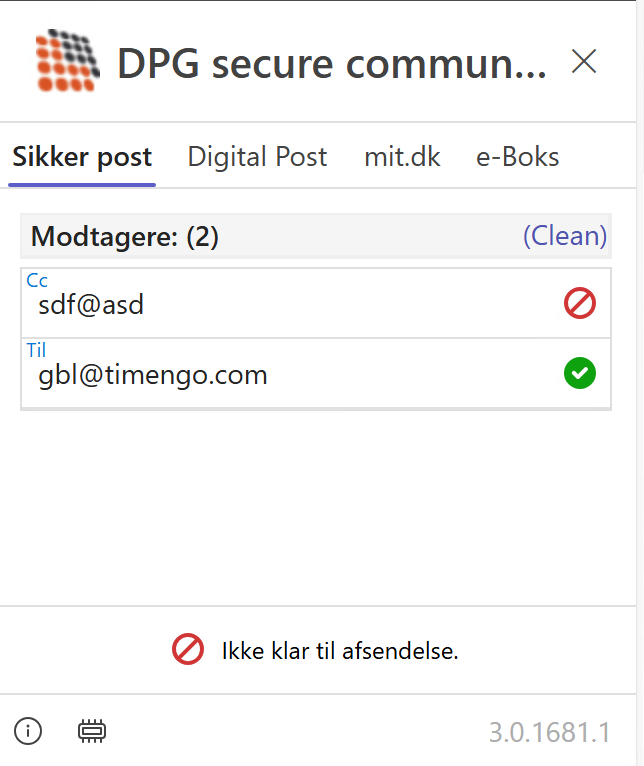Screen dimensions: 644x766
Task: Click the green checkmark beside gbl@timengo.com
Action: [580, 374]
